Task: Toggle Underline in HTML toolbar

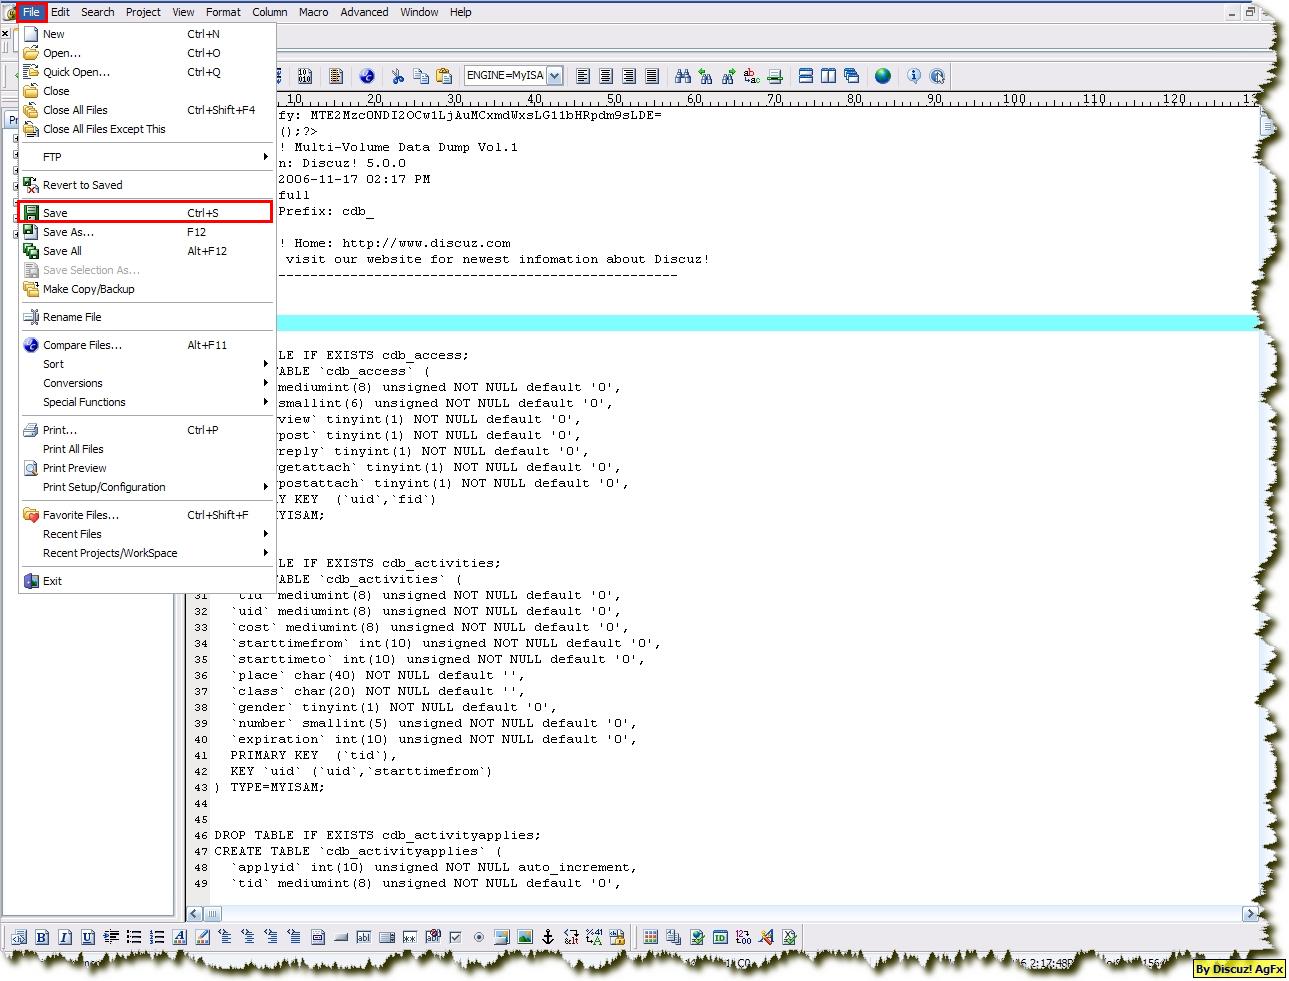Action: pyautogui.click(x=87, y=937)
